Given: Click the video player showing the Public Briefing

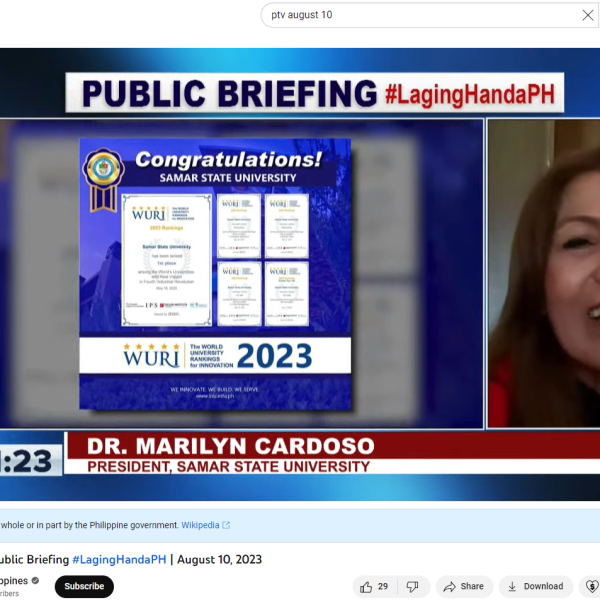Looking at the screenshot, I should [300, 274].
